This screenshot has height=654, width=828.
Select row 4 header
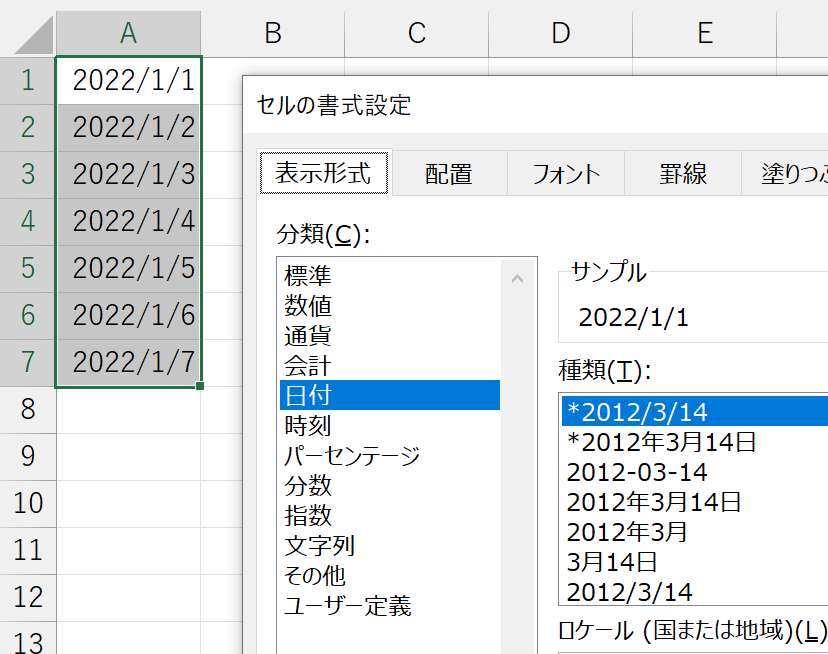(x=27, y=222)
